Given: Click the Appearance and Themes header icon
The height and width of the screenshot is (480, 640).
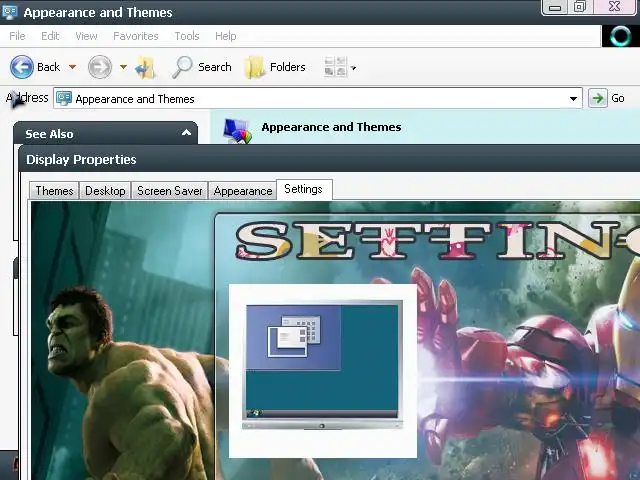Looking at the screenshot, I should (x=237, y=131).
